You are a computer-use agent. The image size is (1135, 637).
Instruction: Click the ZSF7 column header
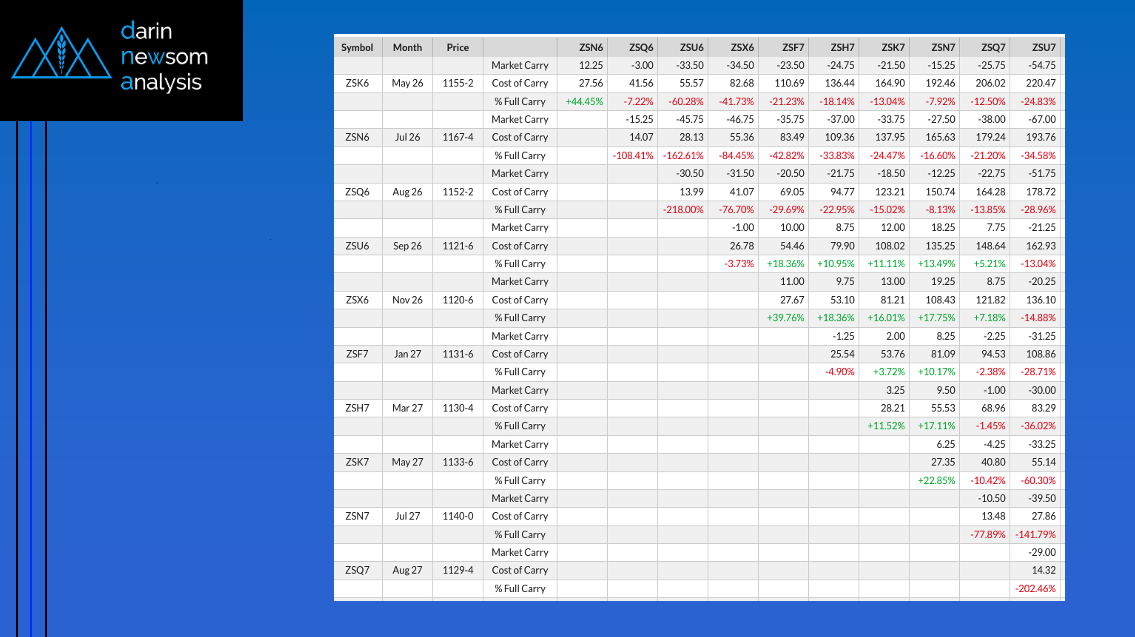pyautogui.click(x=793, y=47)
